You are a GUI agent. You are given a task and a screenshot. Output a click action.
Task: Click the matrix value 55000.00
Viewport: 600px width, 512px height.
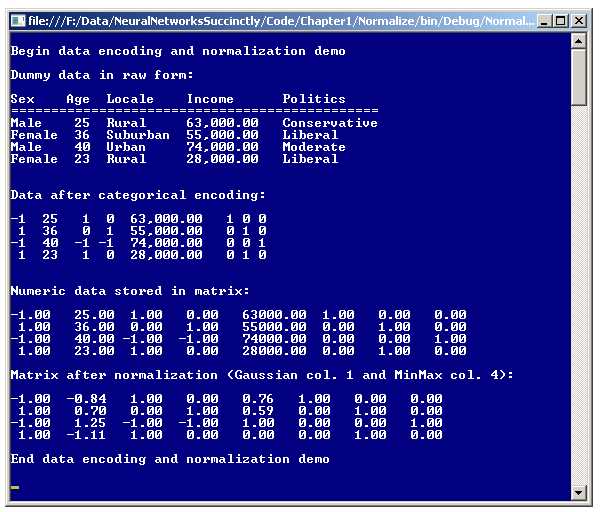[x=274, y=327]
